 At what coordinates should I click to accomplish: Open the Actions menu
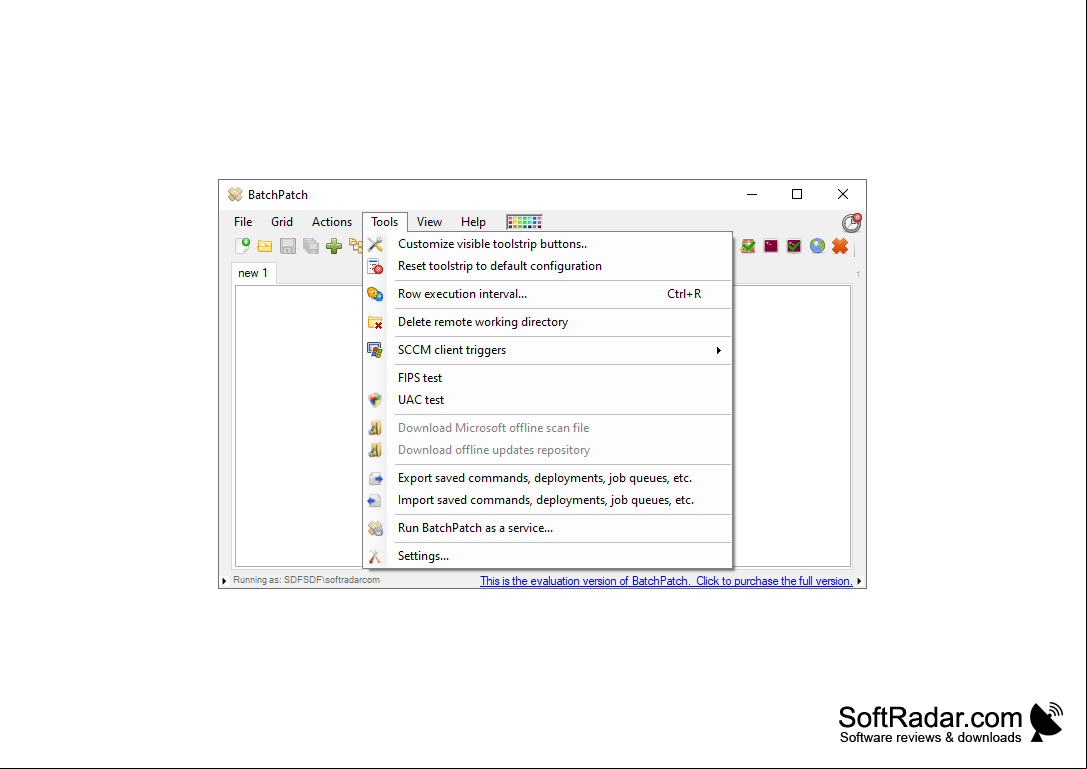point(331,222)
